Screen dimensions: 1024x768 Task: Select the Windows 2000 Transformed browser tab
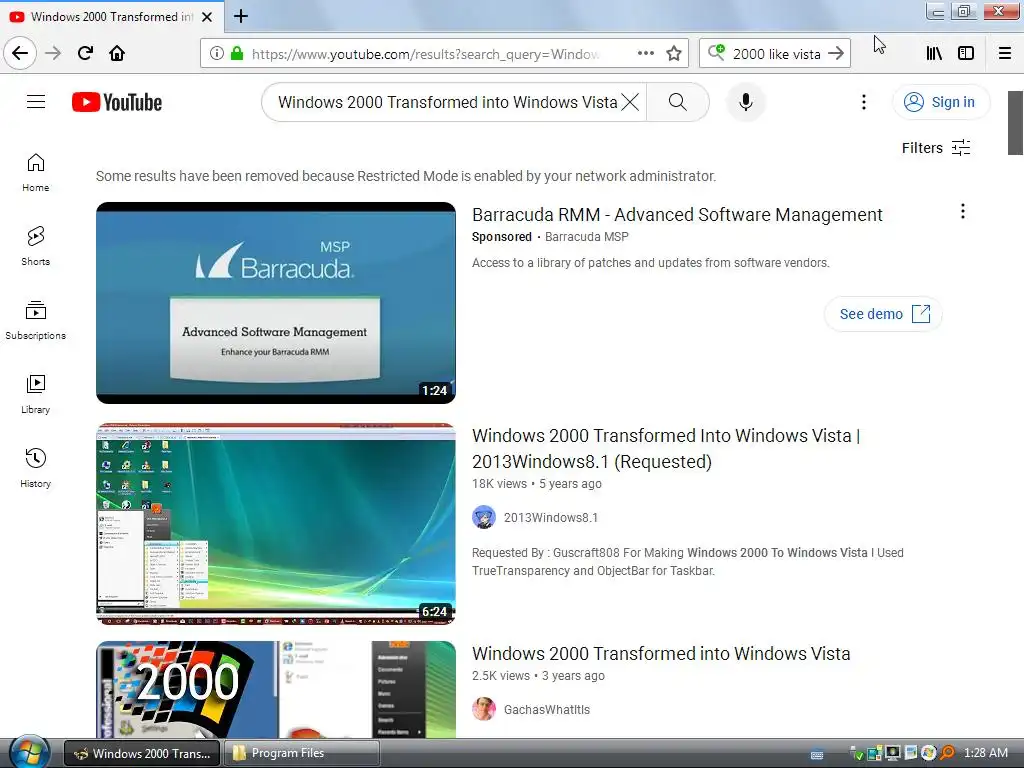pos(111,17)
